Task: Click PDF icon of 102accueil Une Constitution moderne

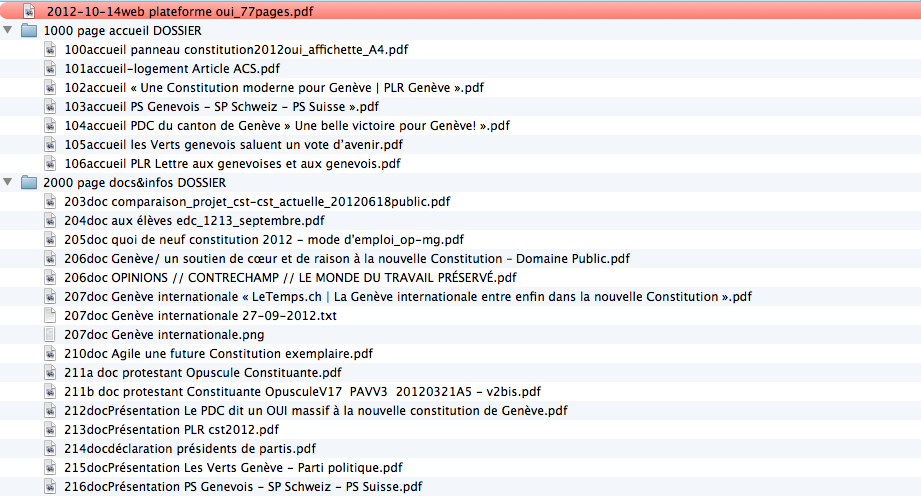Action: (x=51, y=88)
